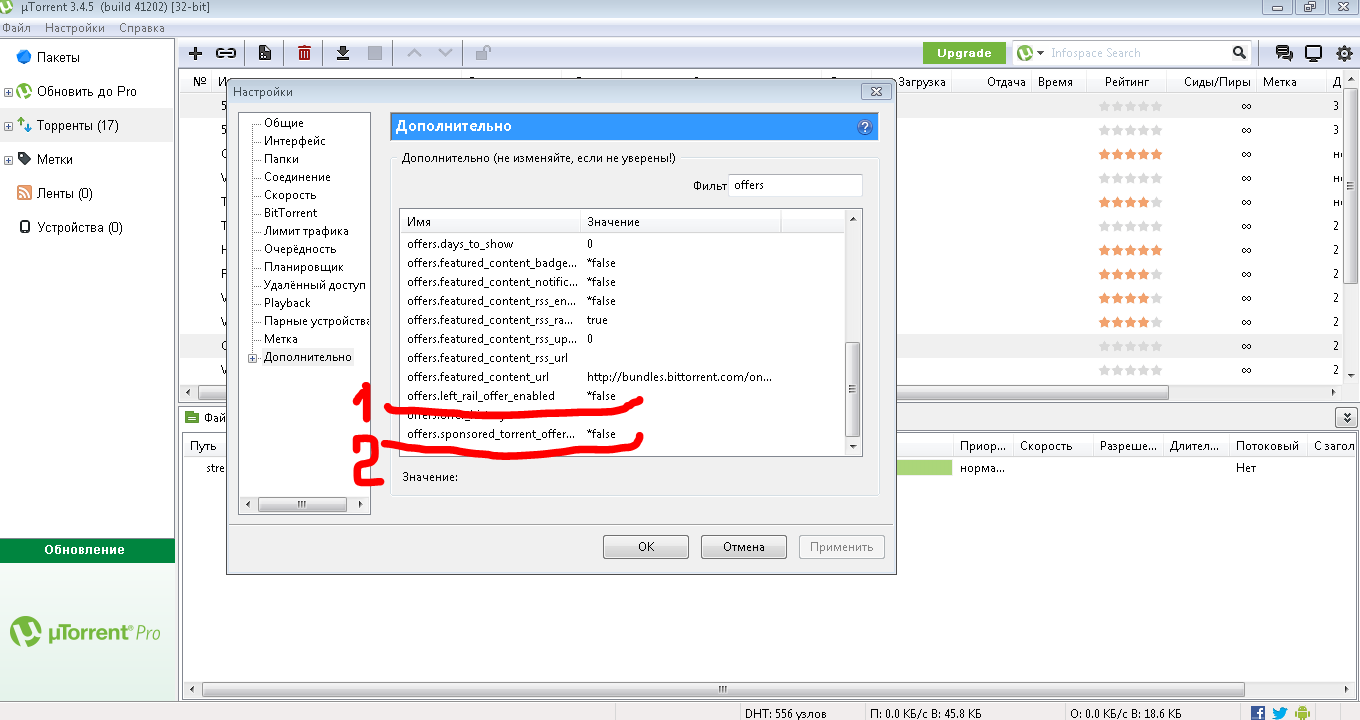
Task: Select Планировщик in the settings tree
Action: 304,267
